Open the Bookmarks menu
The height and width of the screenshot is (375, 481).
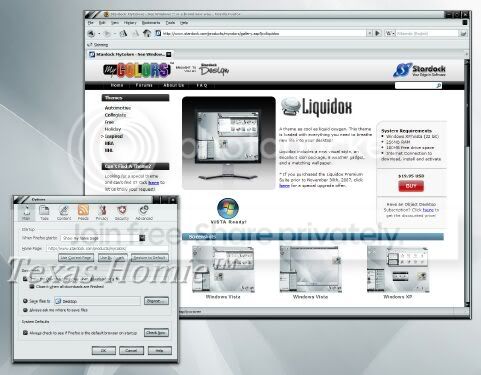[x=151, y=23]
